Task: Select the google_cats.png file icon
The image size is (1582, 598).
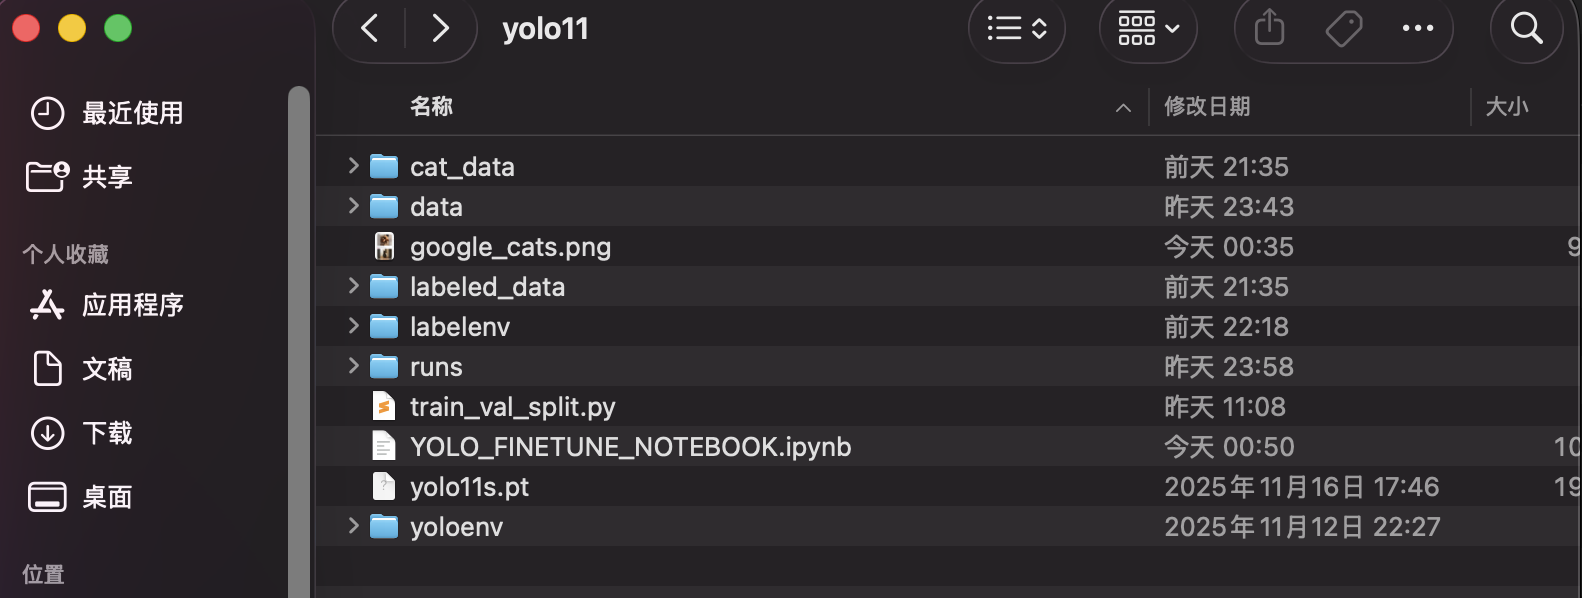Action: click(x=384, y=246)
